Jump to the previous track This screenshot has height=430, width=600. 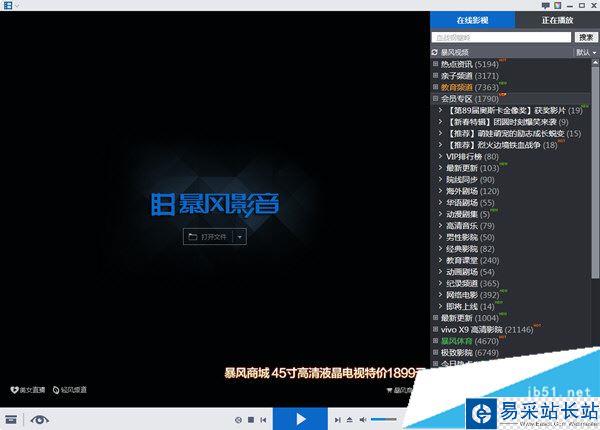coord(263,420)
